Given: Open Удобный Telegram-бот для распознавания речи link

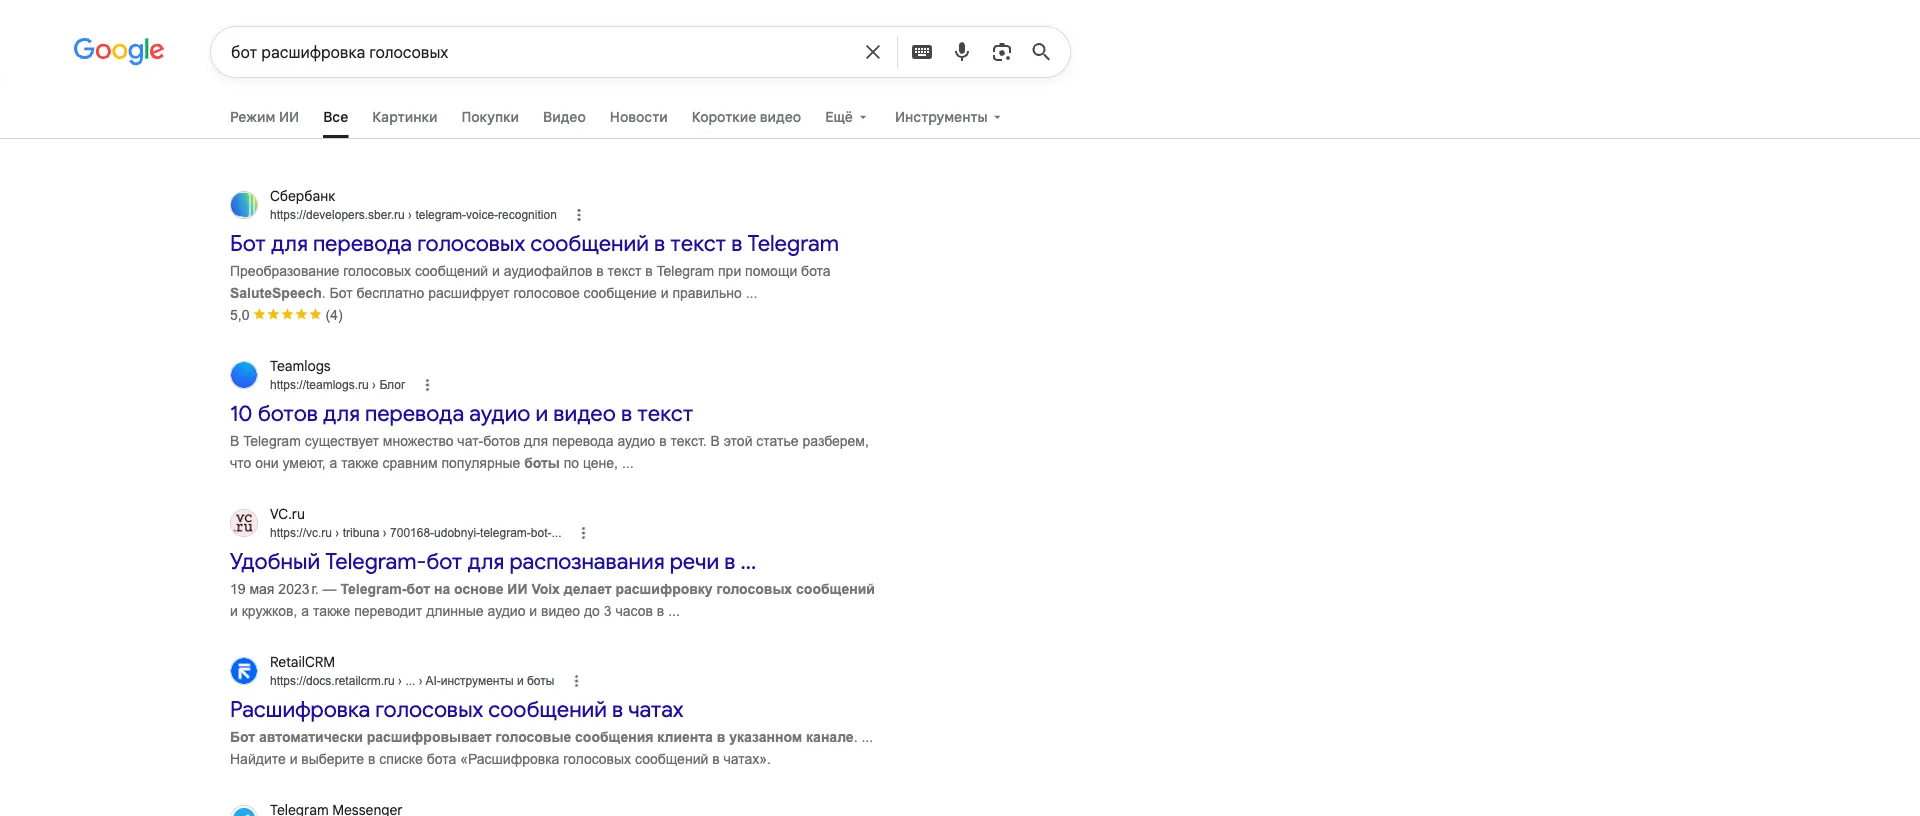Looking at the screenshot, I should point(493,562).
